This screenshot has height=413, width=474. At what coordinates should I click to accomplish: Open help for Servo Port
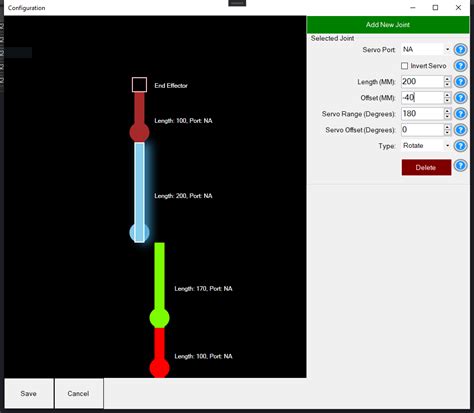[460, 50]
